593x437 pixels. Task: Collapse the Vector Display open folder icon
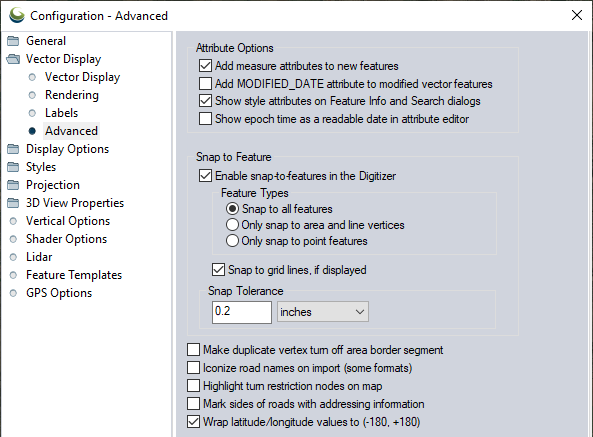coord(13,59)
